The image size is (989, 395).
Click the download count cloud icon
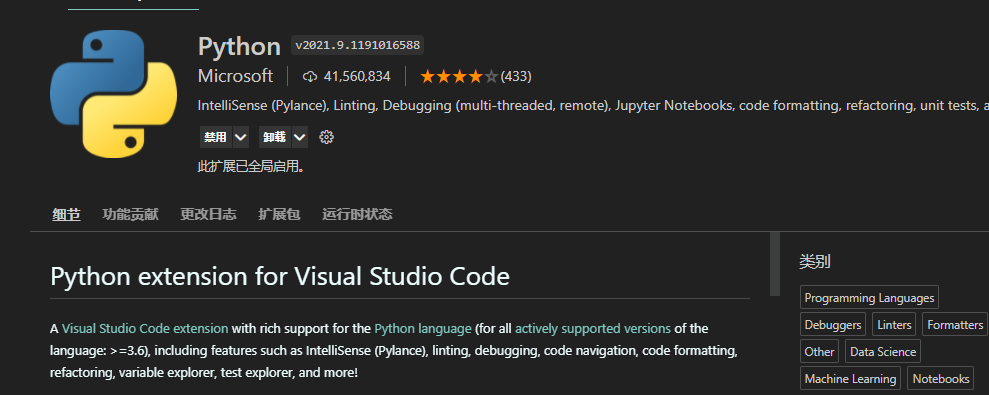pos(310,77)
